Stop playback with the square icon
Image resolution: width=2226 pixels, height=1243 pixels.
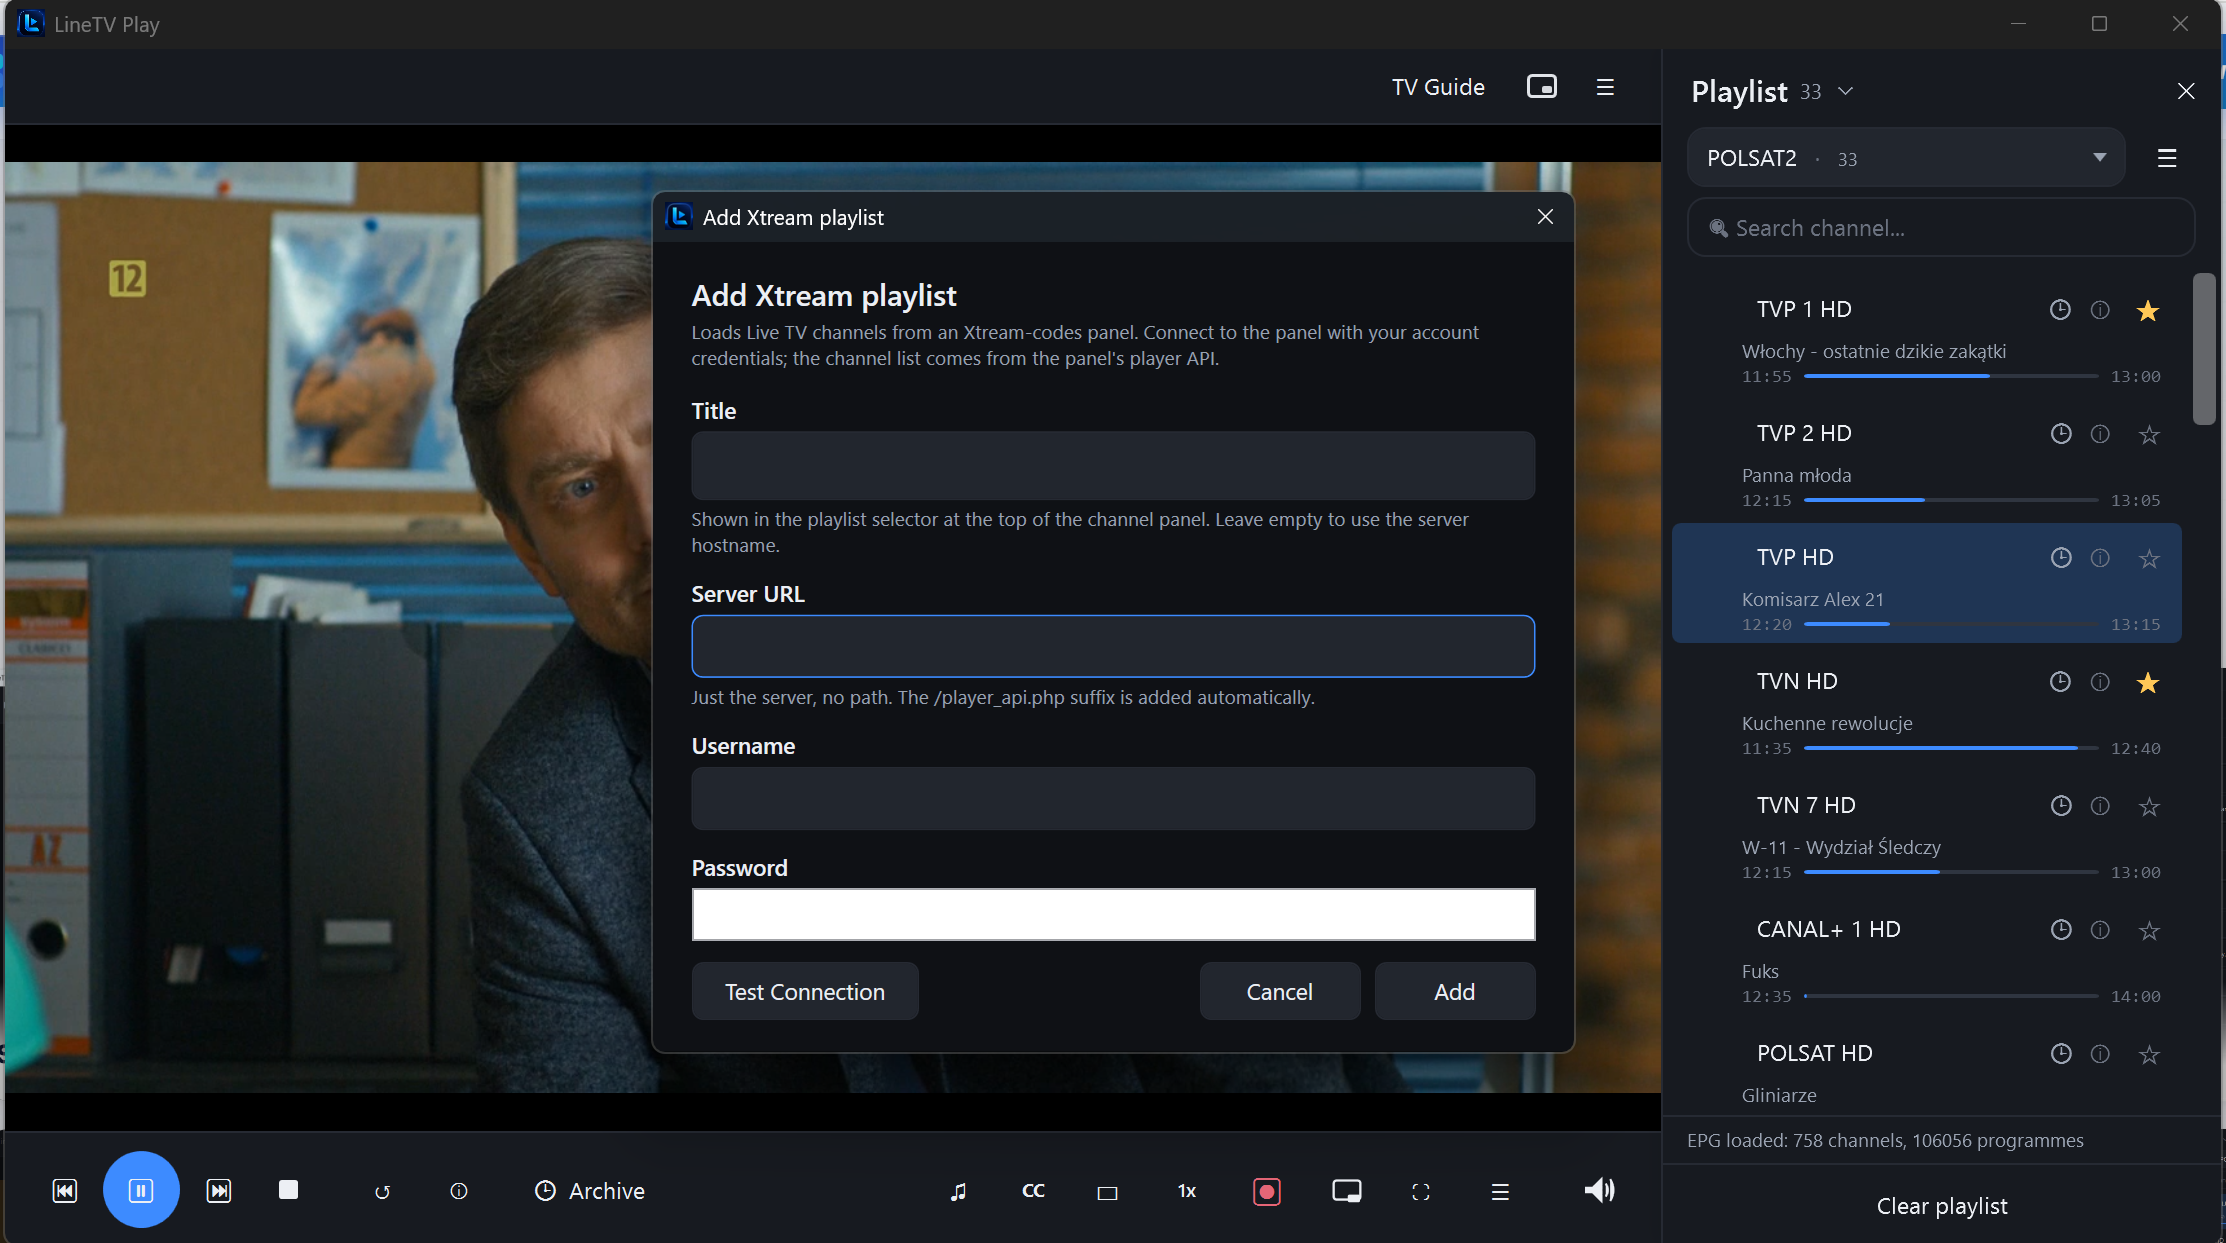(x=288, y=1190)
